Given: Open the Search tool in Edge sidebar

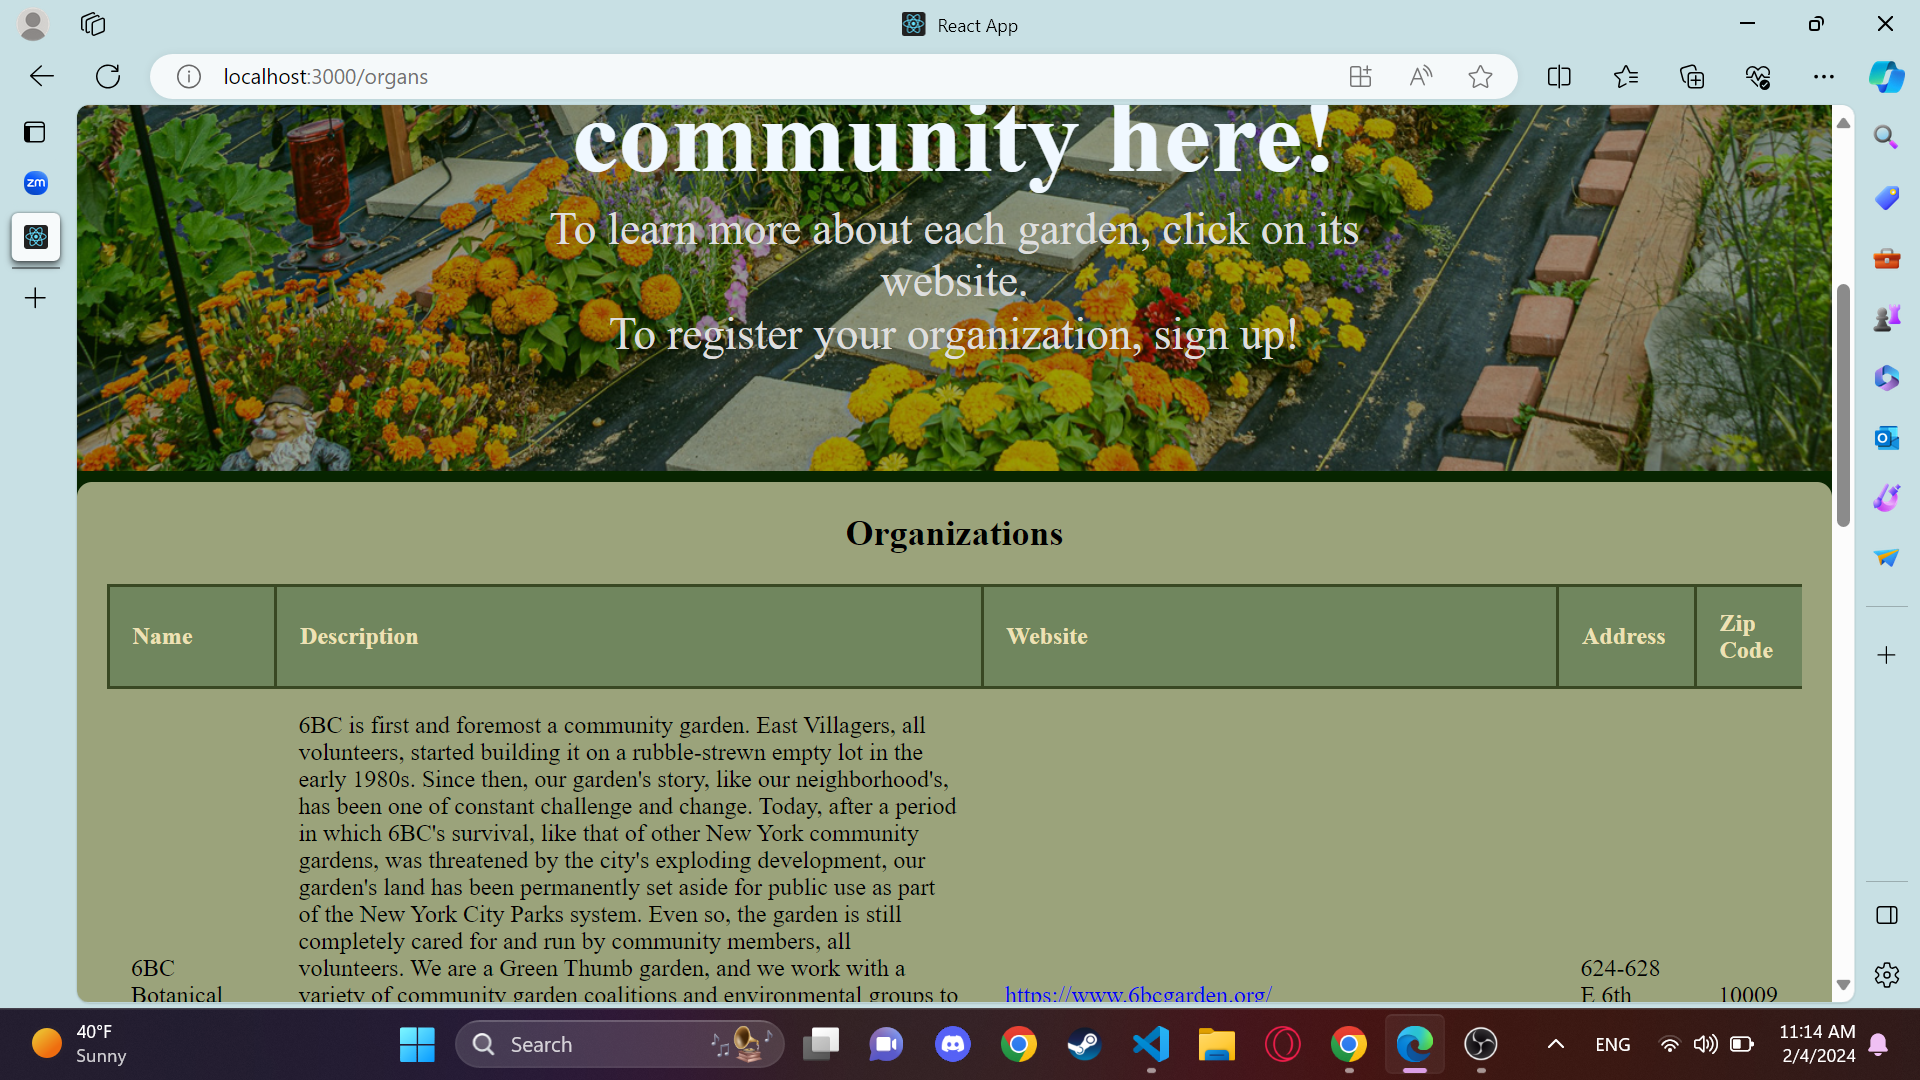Looking at the screenshot, I should pos(1886,137).
